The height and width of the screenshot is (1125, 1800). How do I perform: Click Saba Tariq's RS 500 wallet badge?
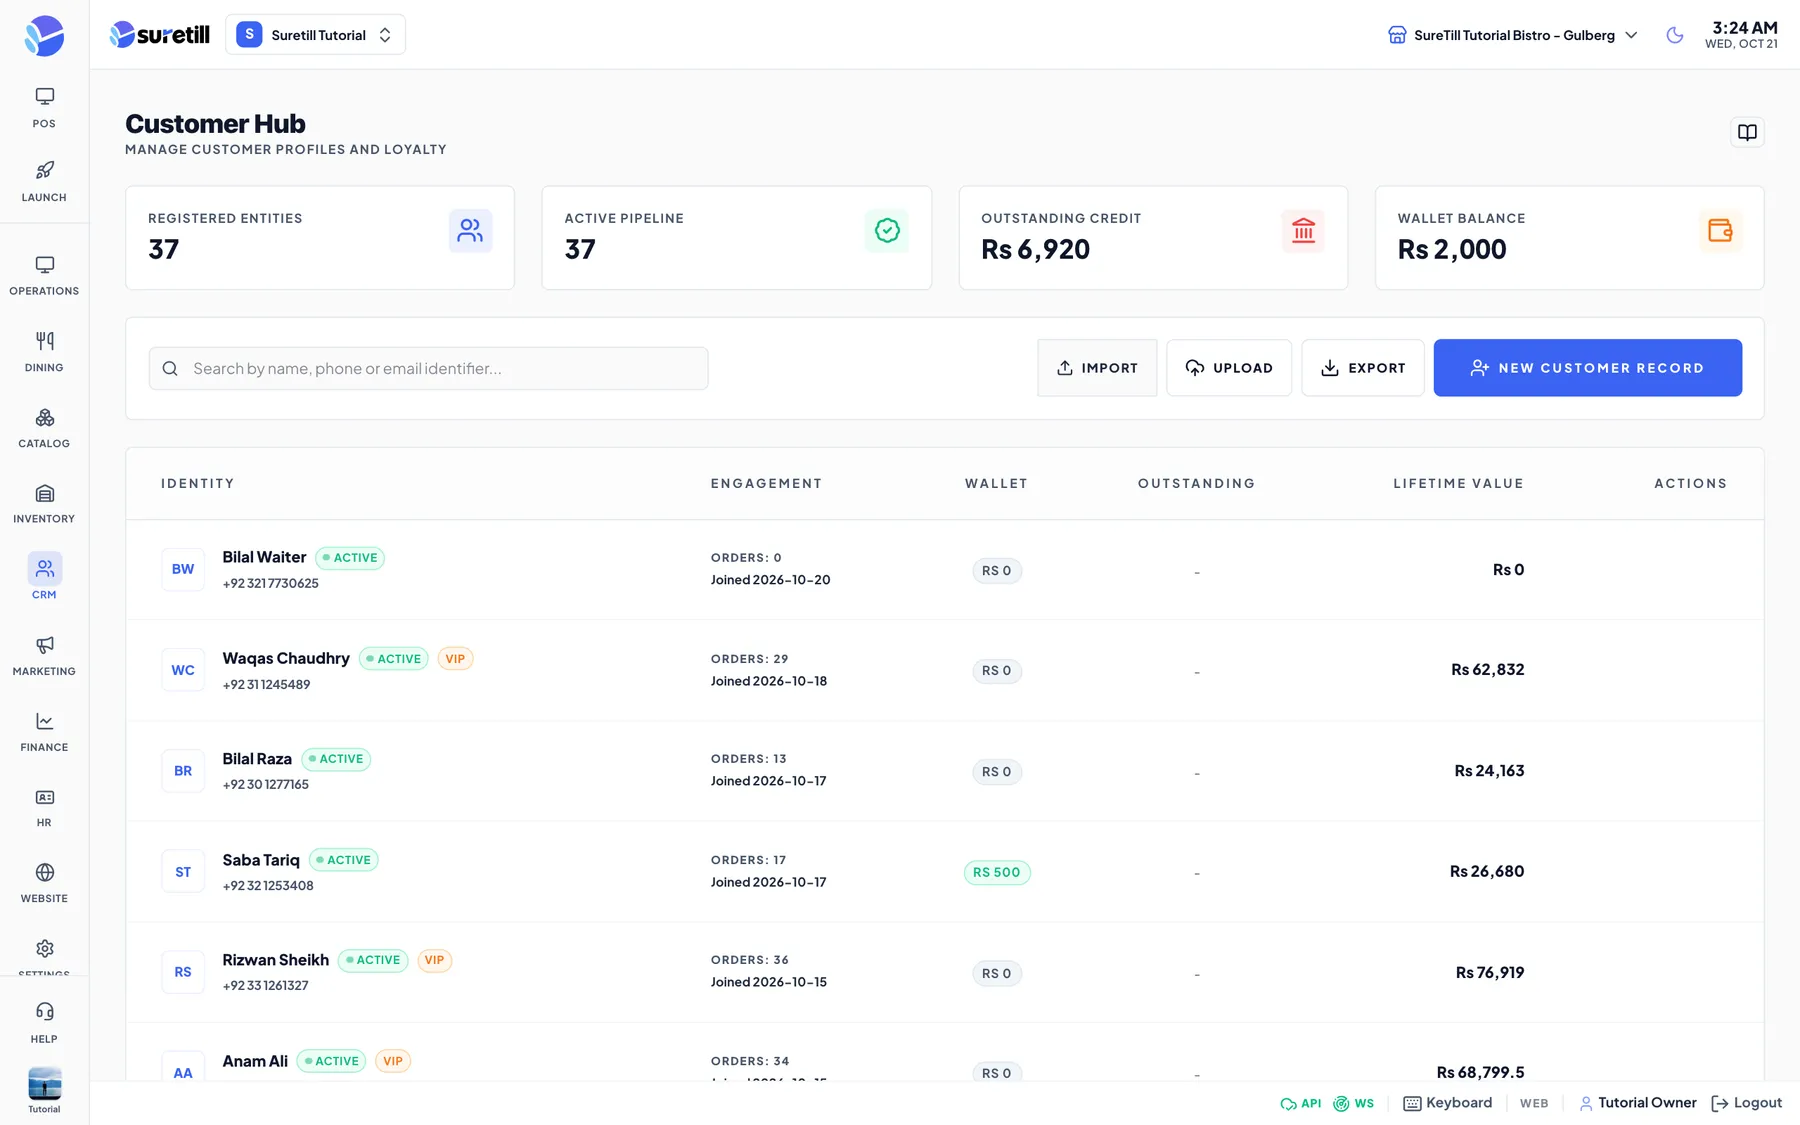tap(997, 872)
